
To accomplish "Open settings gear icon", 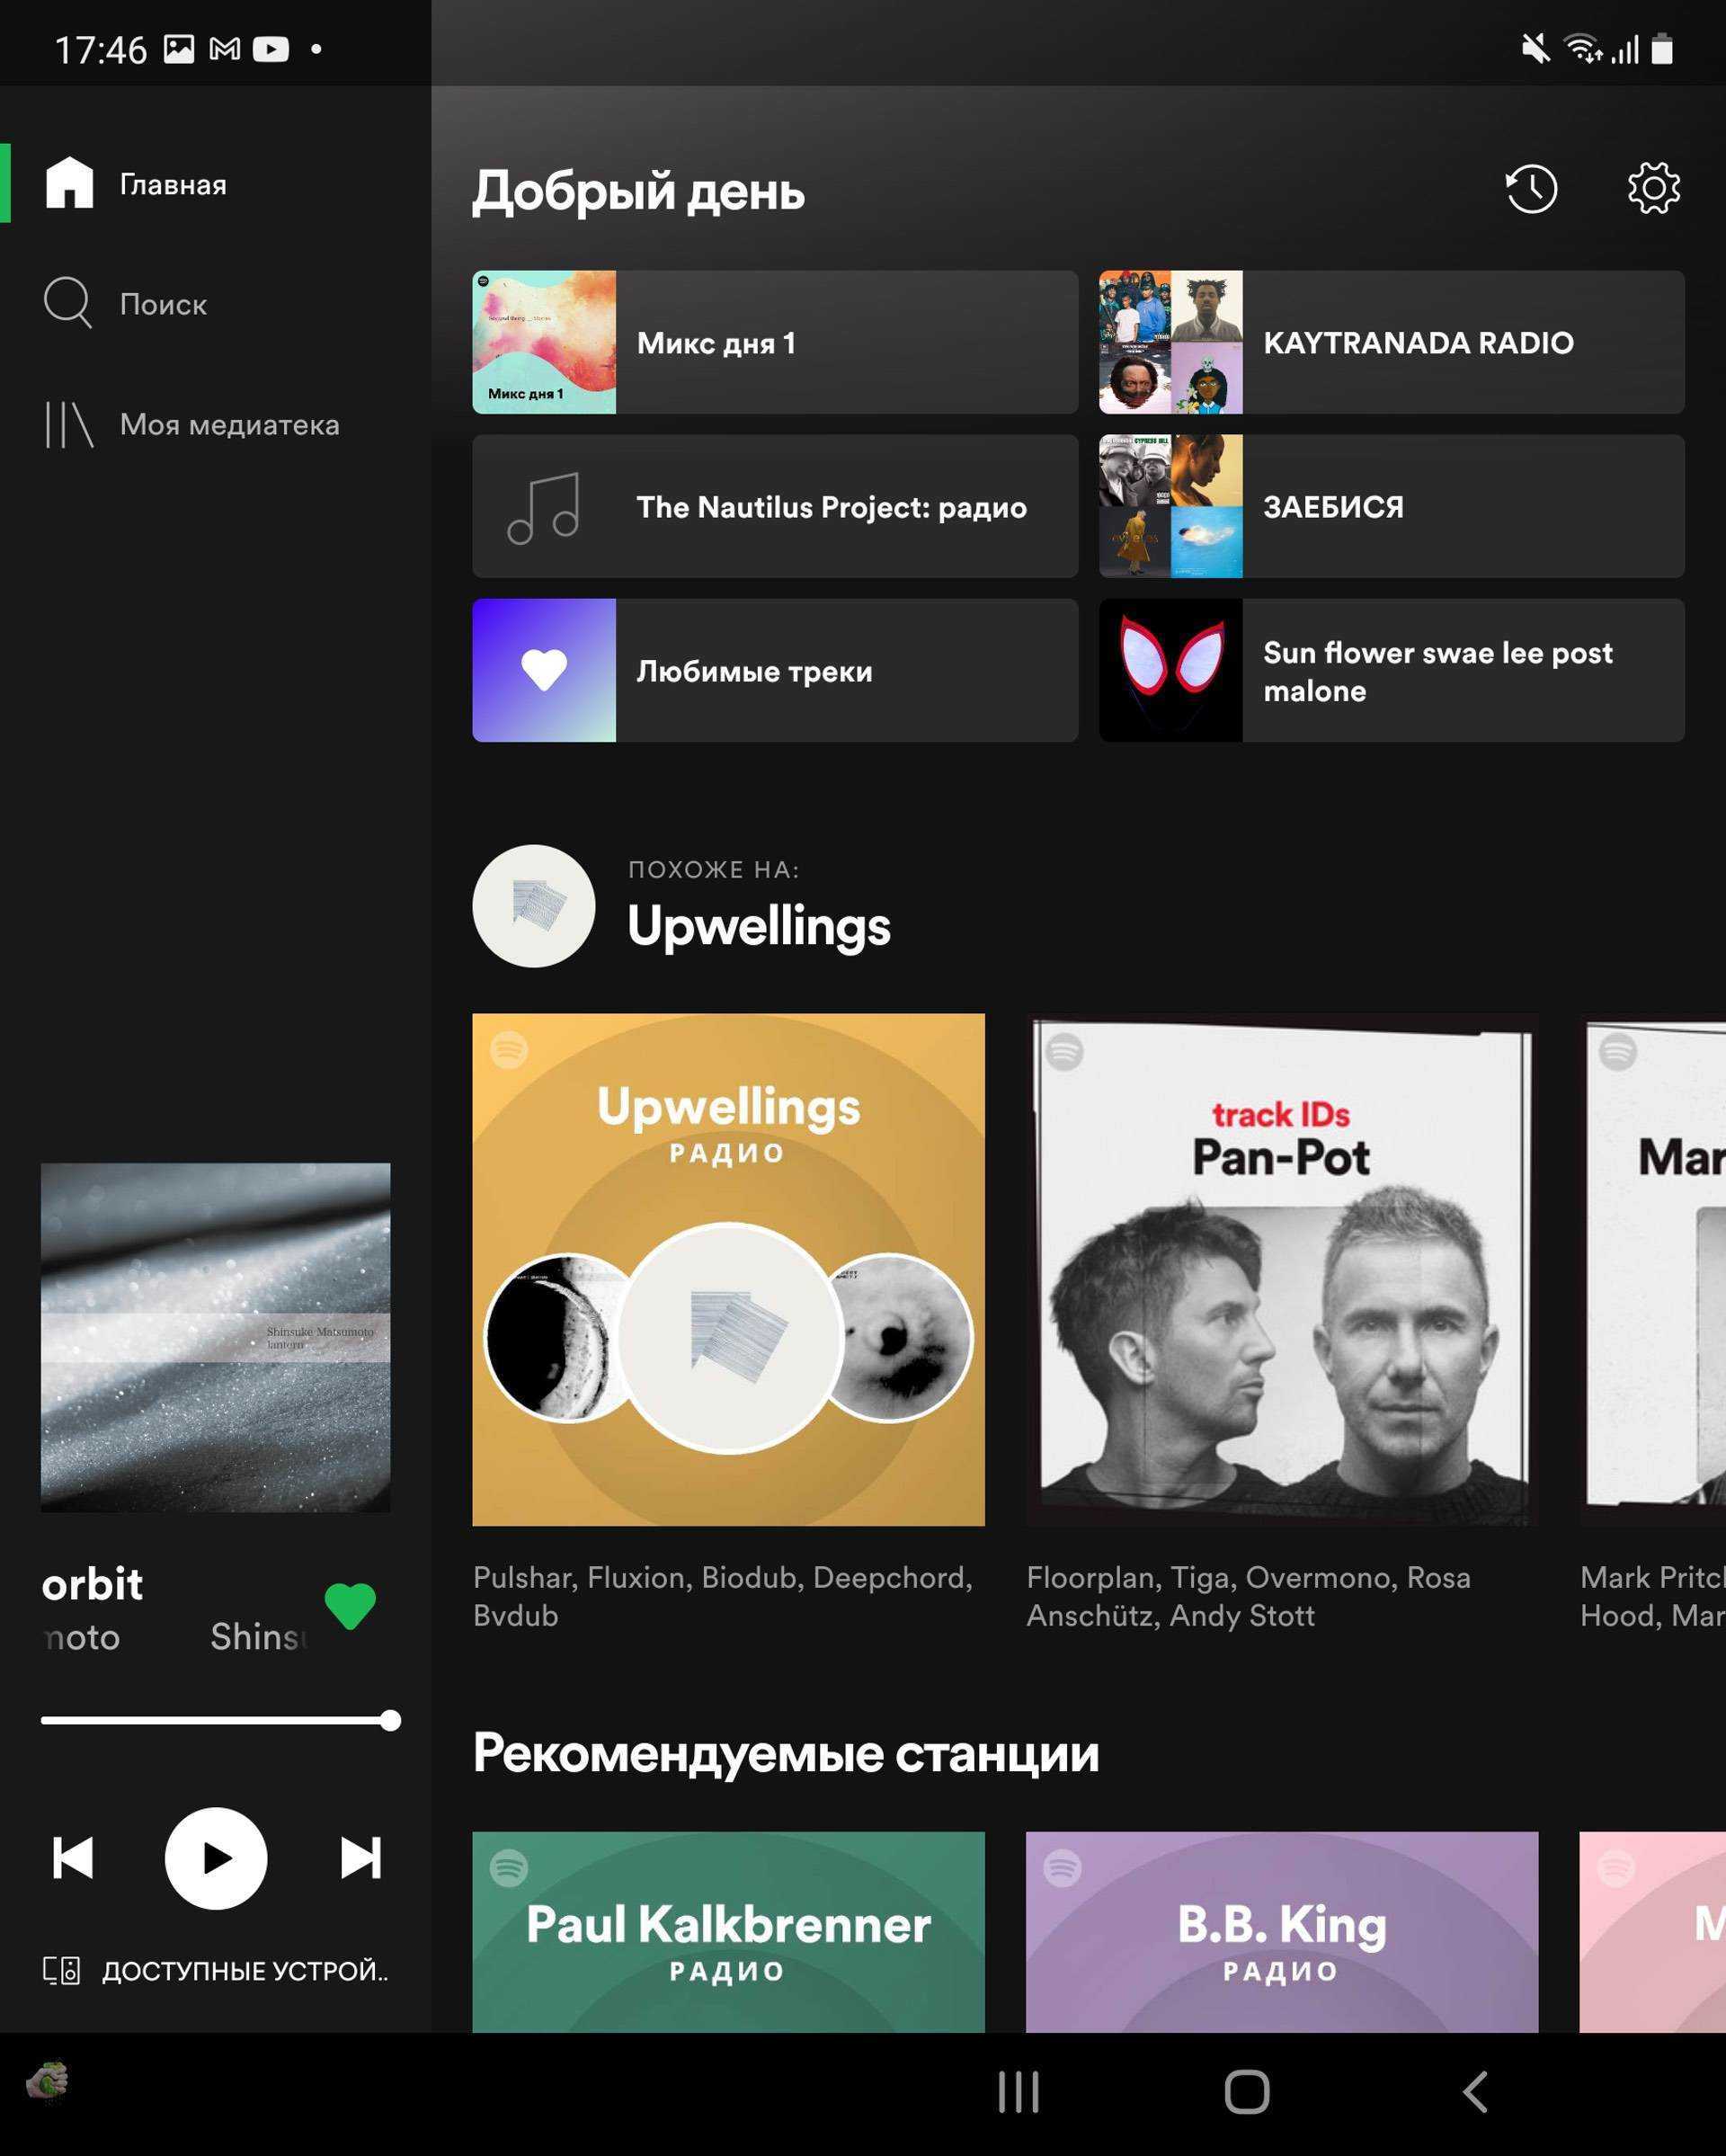I will click(1653, 188).
